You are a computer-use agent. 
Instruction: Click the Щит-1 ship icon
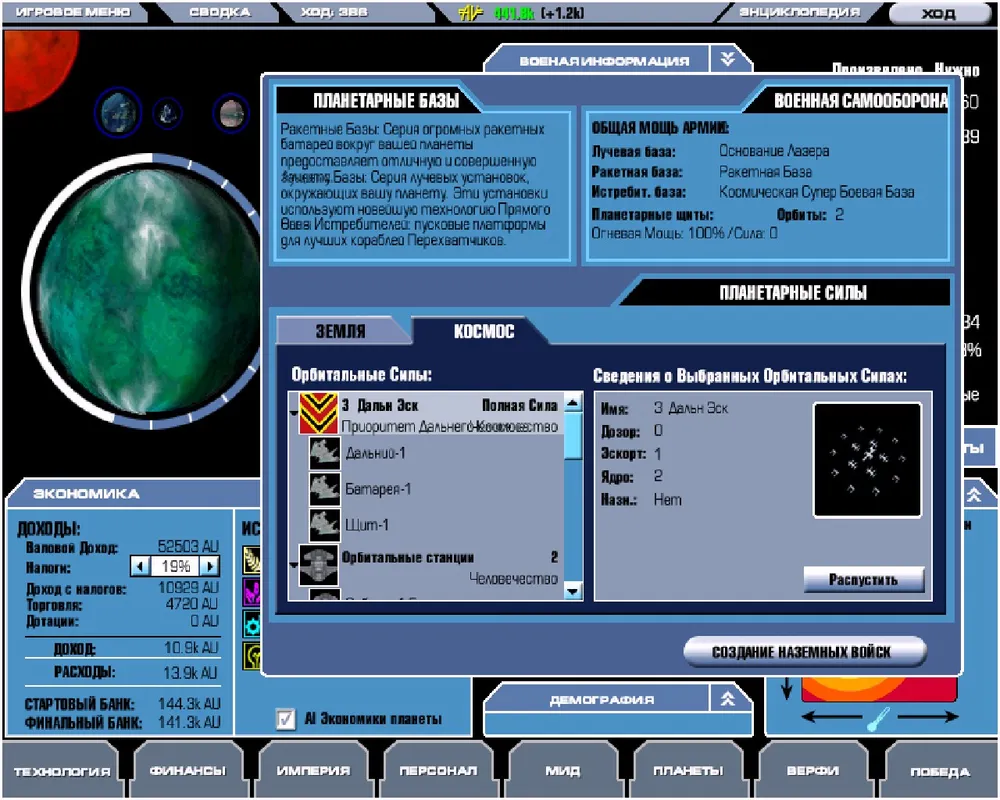pyautogui.click(x=323, y=525)
